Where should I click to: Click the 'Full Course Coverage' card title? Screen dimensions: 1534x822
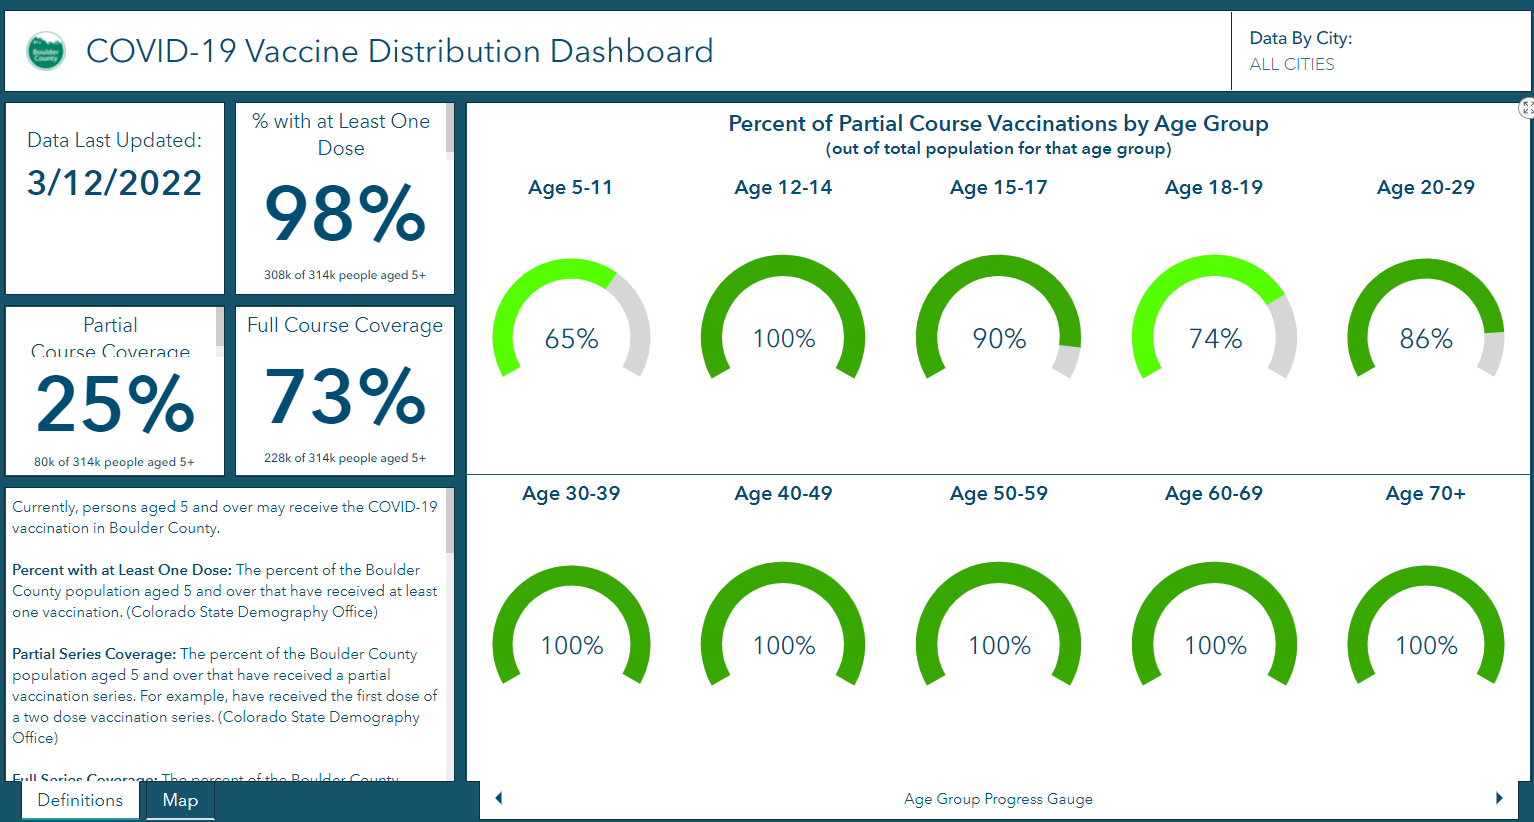345,325
